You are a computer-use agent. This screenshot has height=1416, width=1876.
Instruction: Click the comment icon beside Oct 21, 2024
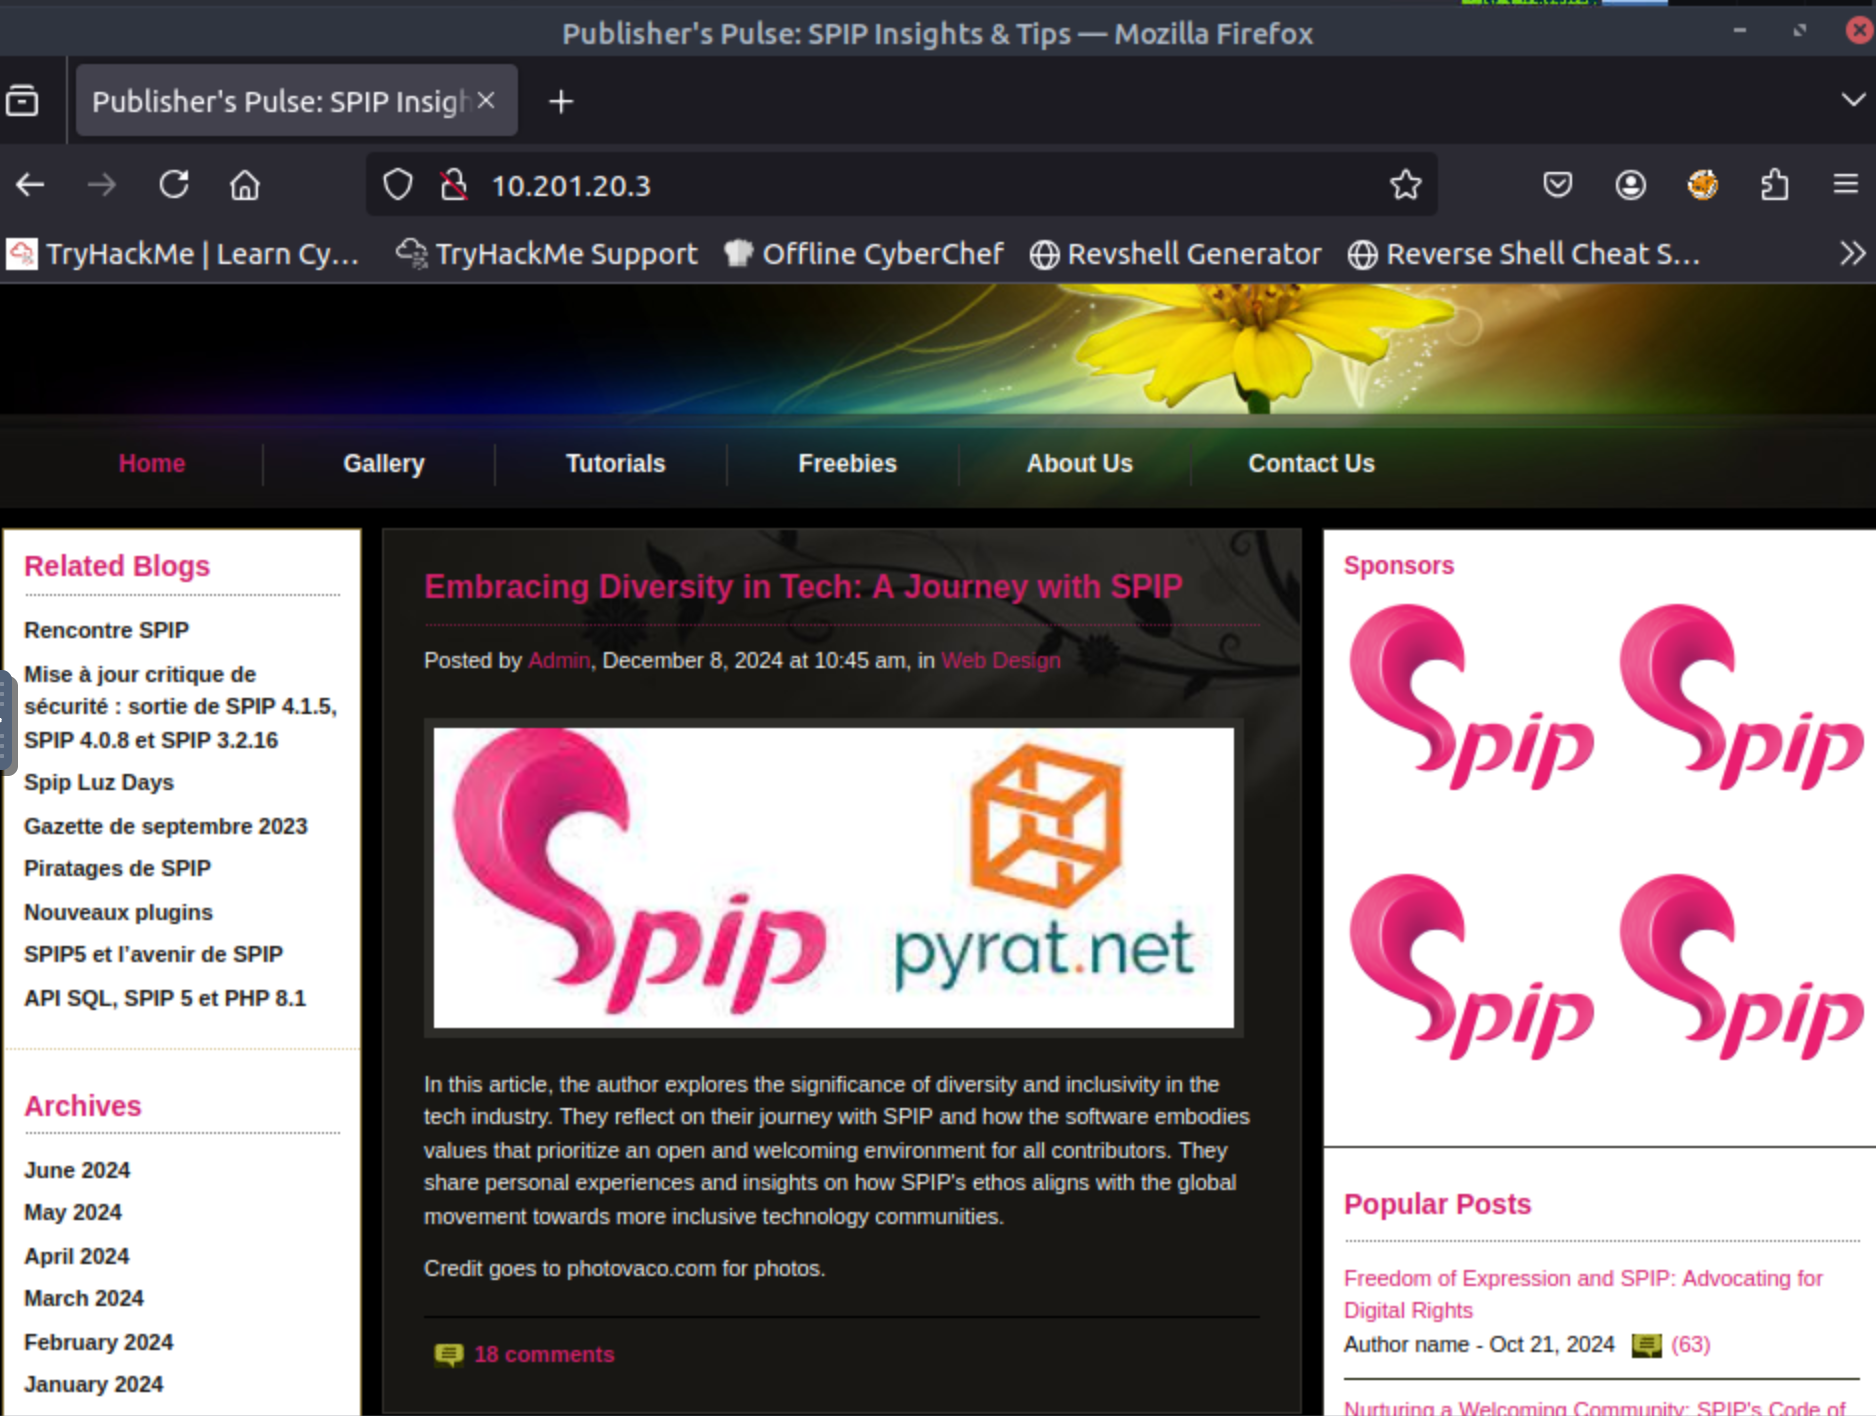click(x=1646, y=1346)
